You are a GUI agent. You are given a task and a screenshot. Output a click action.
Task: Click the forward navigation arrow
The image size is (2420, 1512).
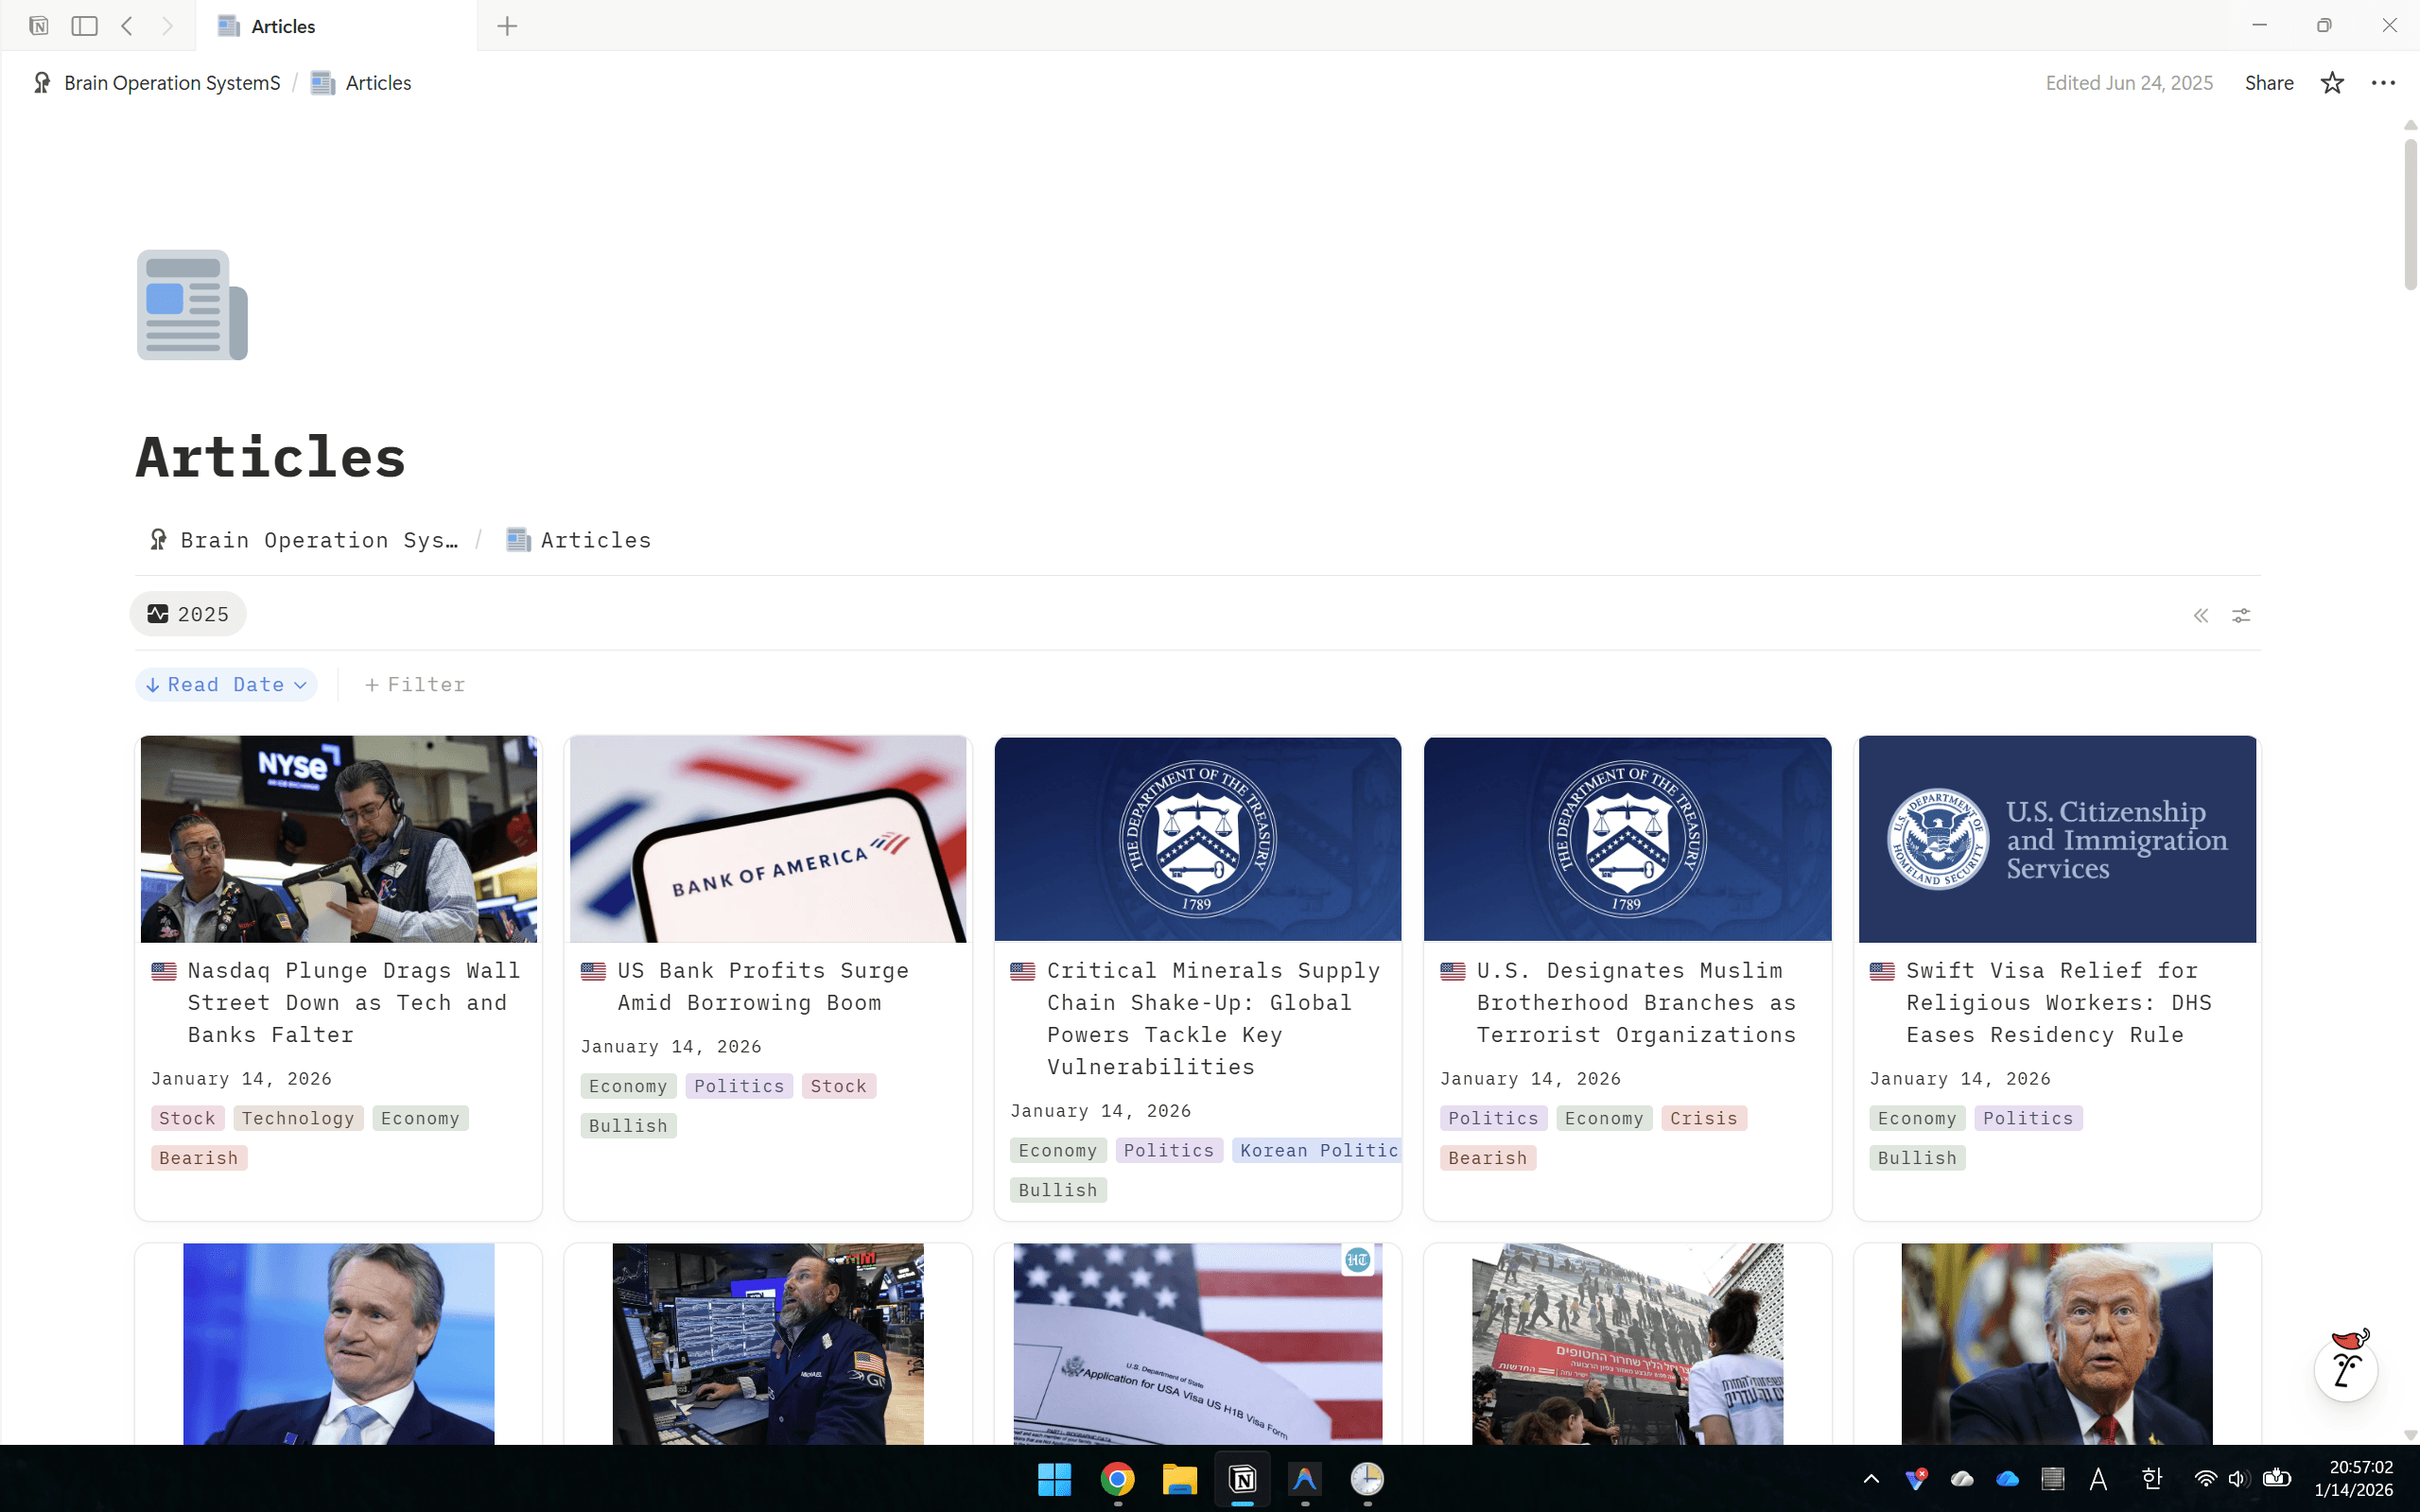tap(168, 26)
